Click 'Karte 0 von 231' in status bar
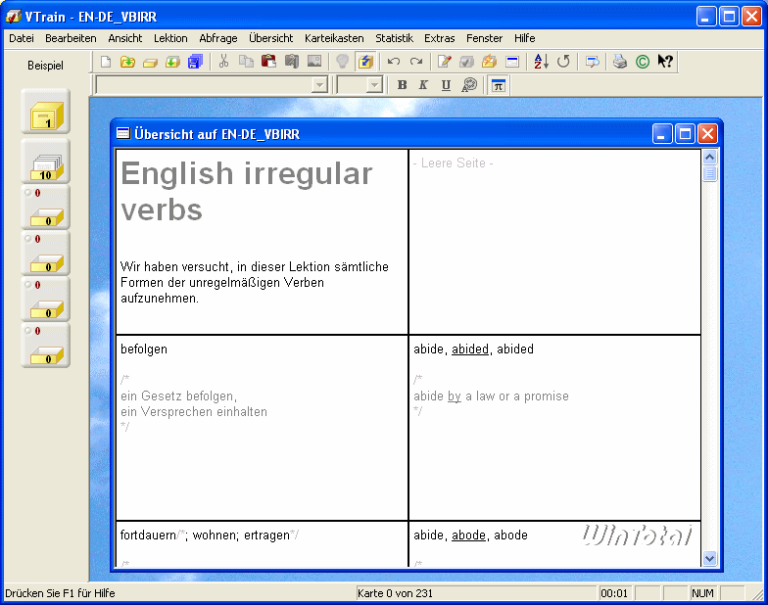The image size is (768, 605). click(395, 593)
